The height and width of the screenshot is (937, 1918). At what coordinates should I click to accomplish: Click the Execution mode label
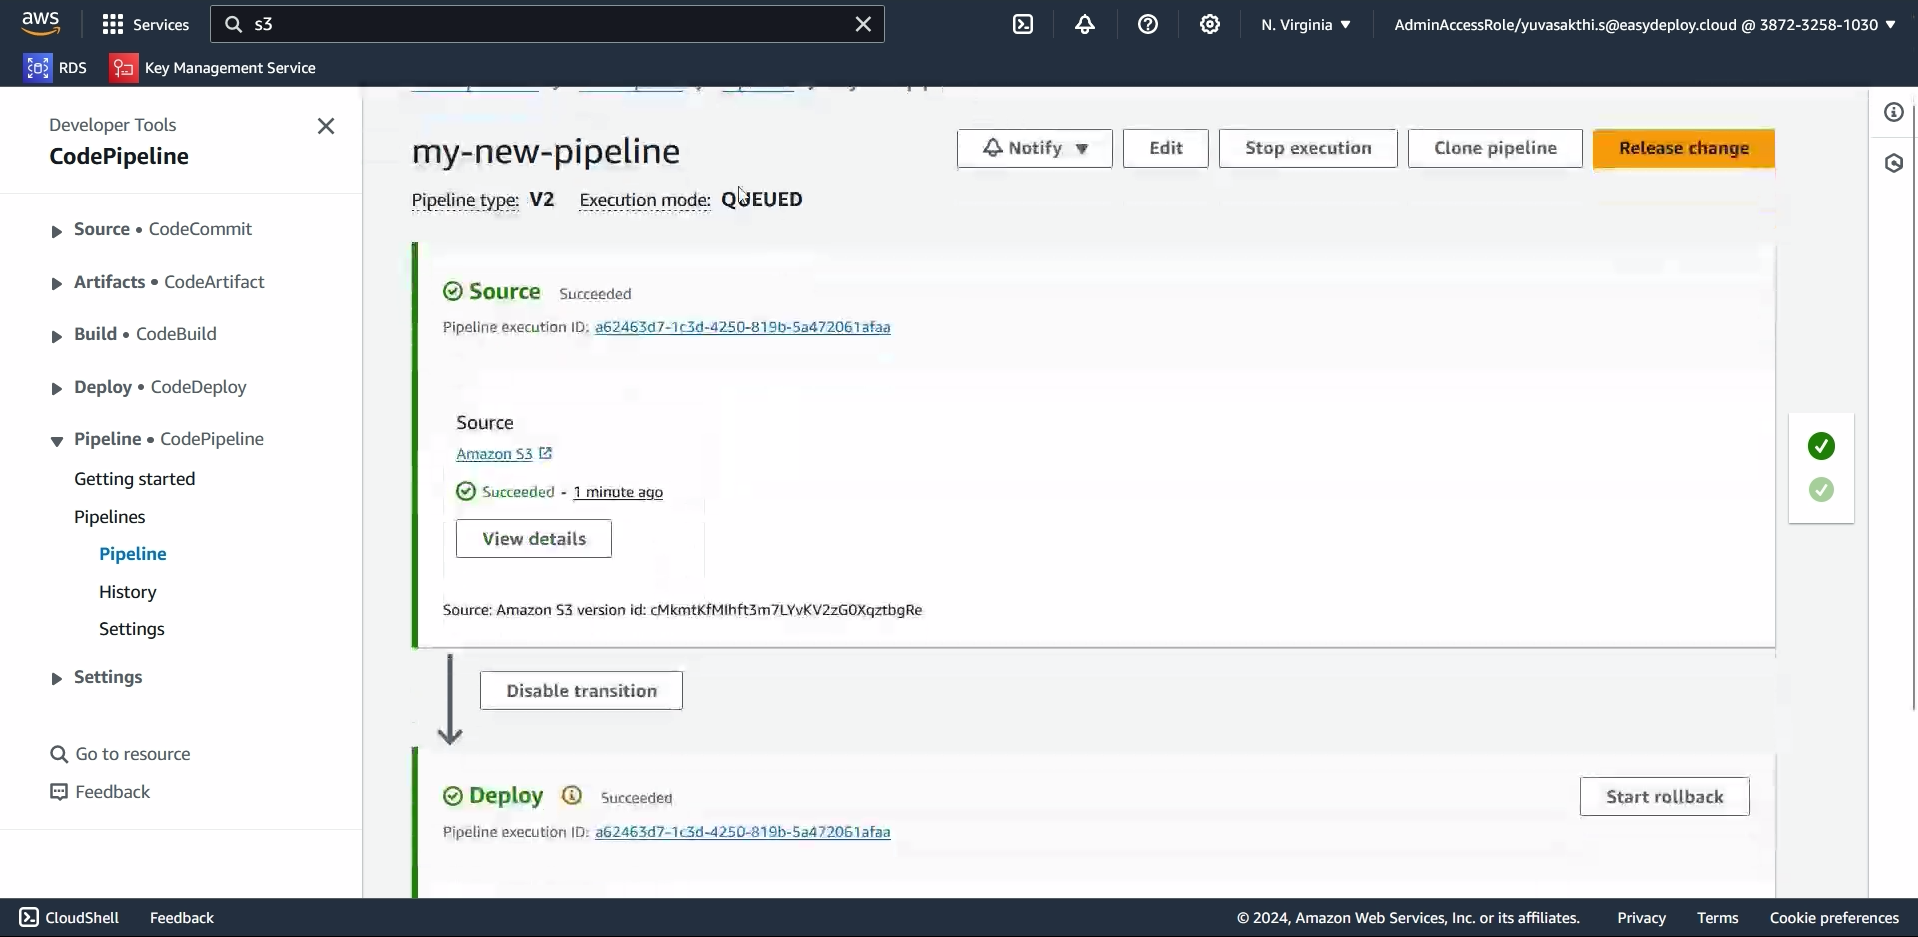pos(645,200)
